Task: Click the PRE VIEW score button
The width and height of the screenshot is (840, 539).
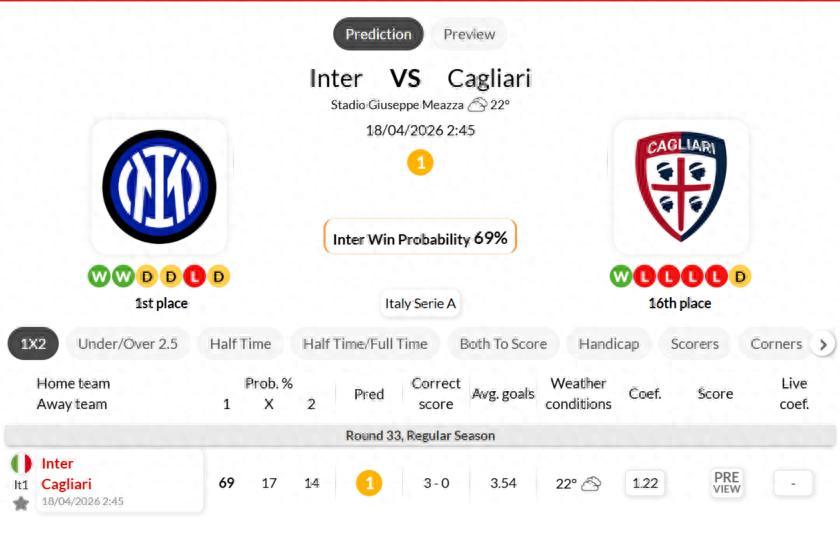Action: coord(727,483)
